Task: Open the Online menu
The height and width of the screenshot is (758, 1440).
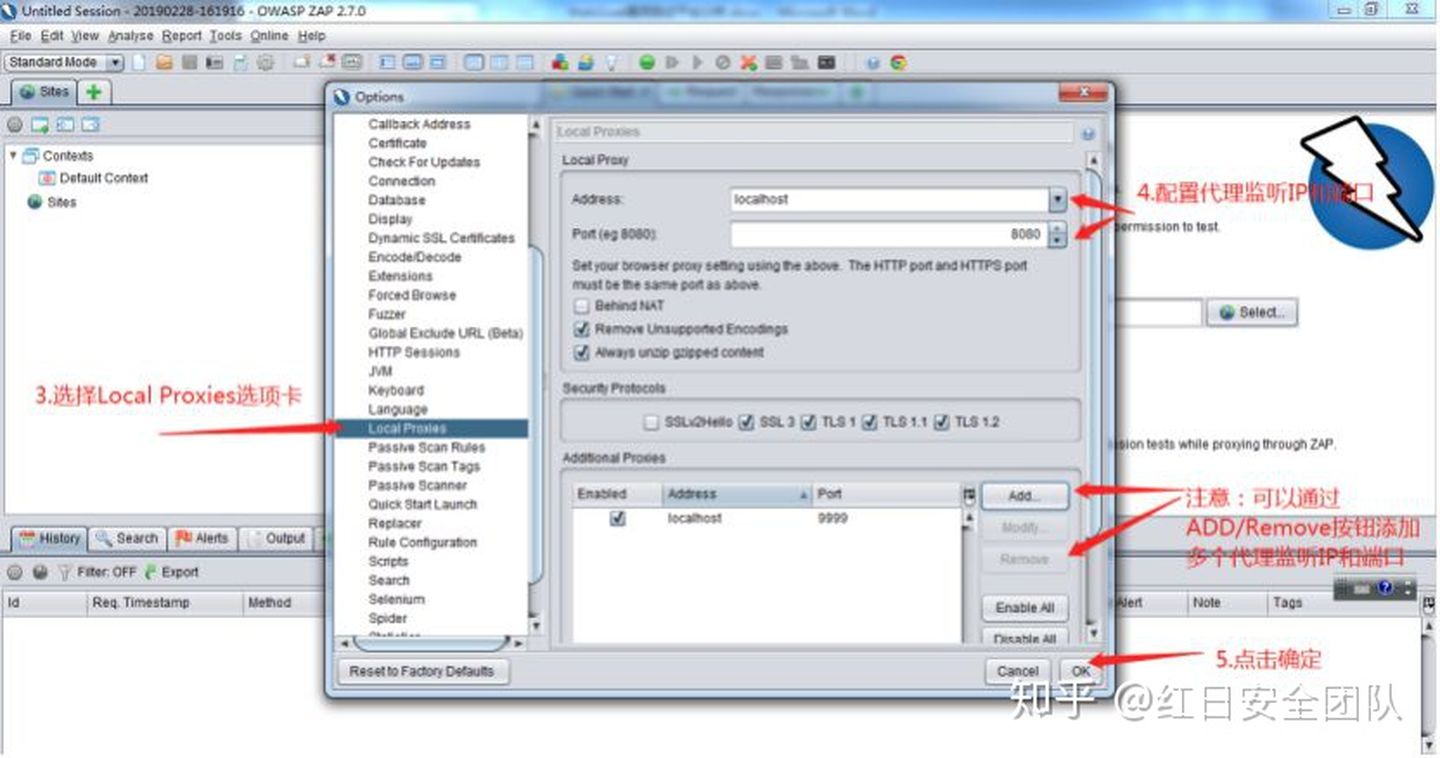Action: (269, 35)
